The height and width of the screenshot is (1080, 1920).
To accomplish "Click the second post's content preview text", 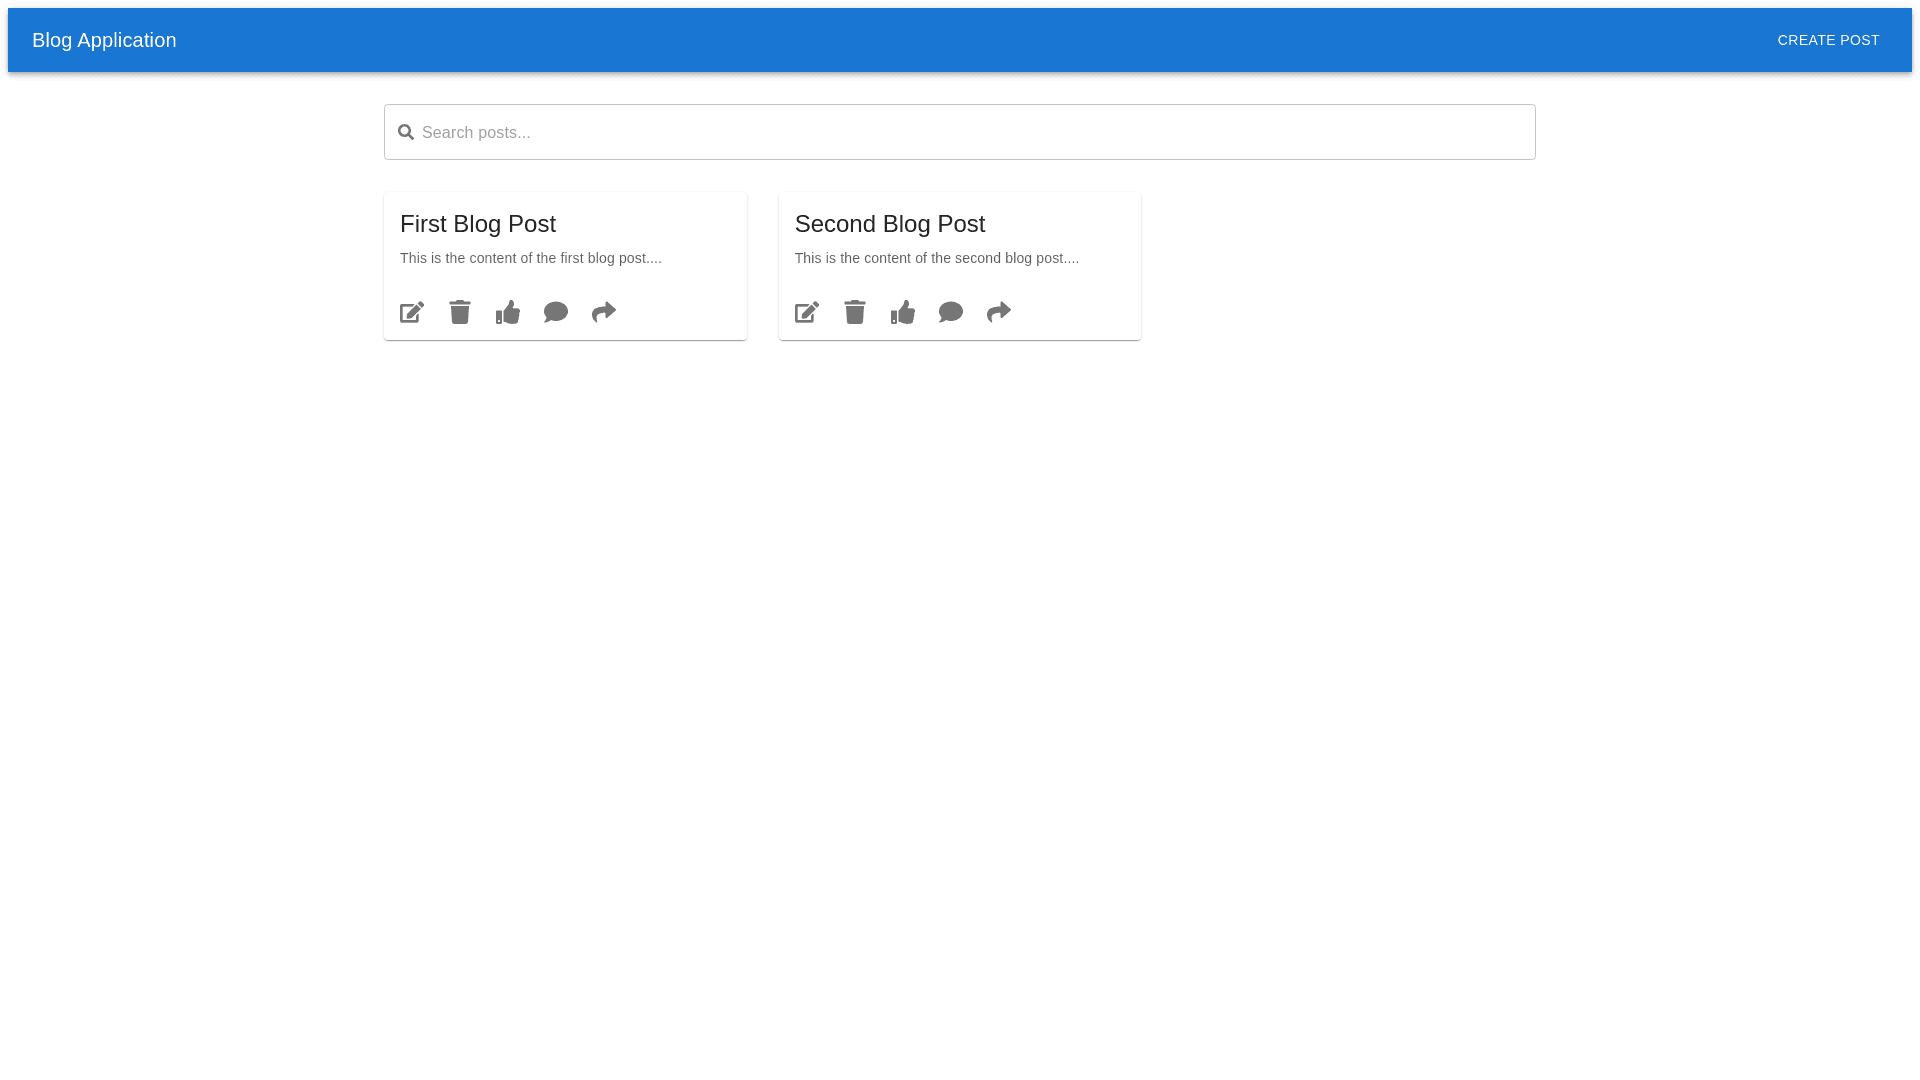I will [937, 258].
